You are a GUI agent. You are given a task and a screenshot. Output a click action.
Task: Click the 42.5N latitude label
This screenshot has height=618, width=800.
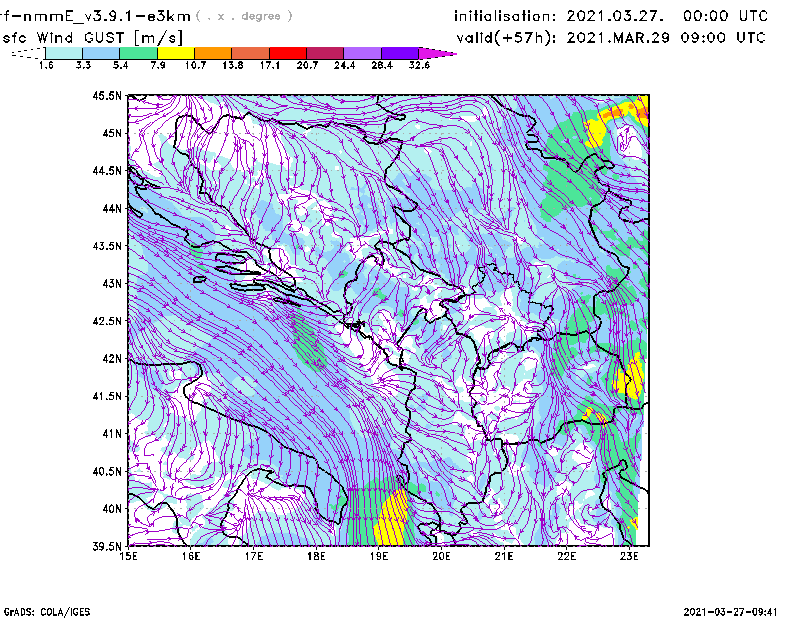(107, 321)
